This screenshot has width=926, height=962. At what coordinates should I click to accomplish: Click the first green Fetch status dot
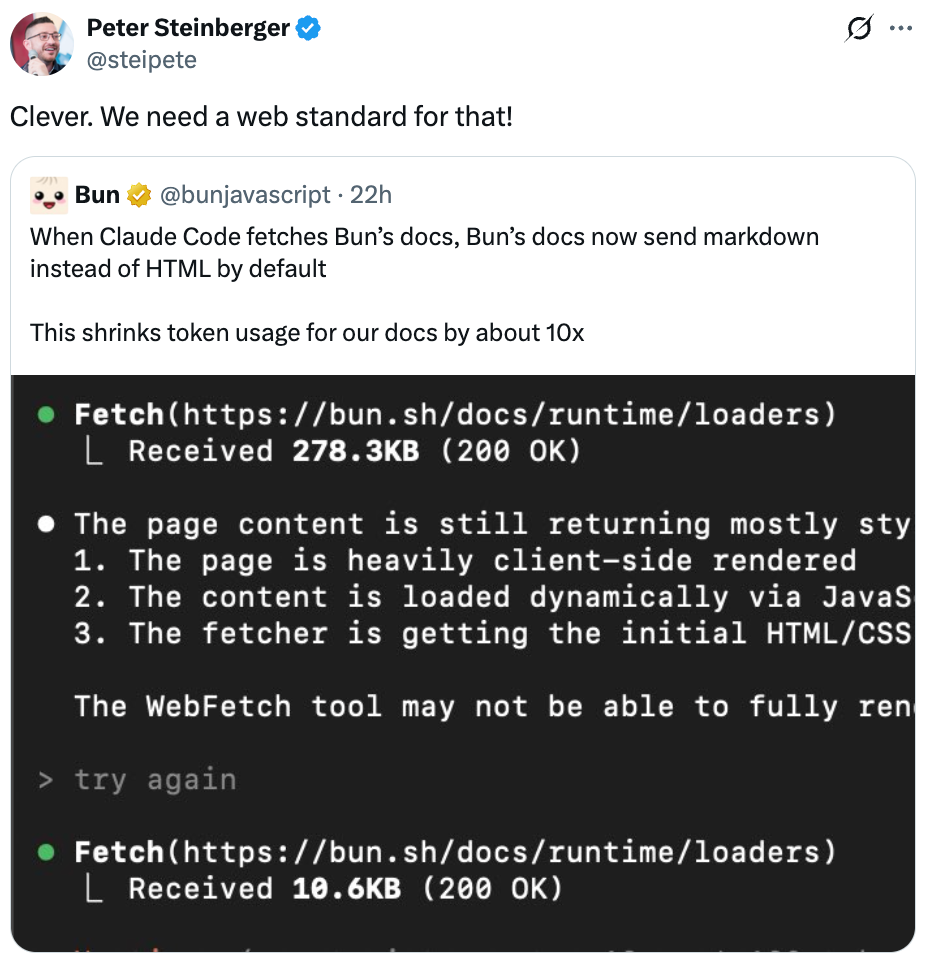[45, 415]
